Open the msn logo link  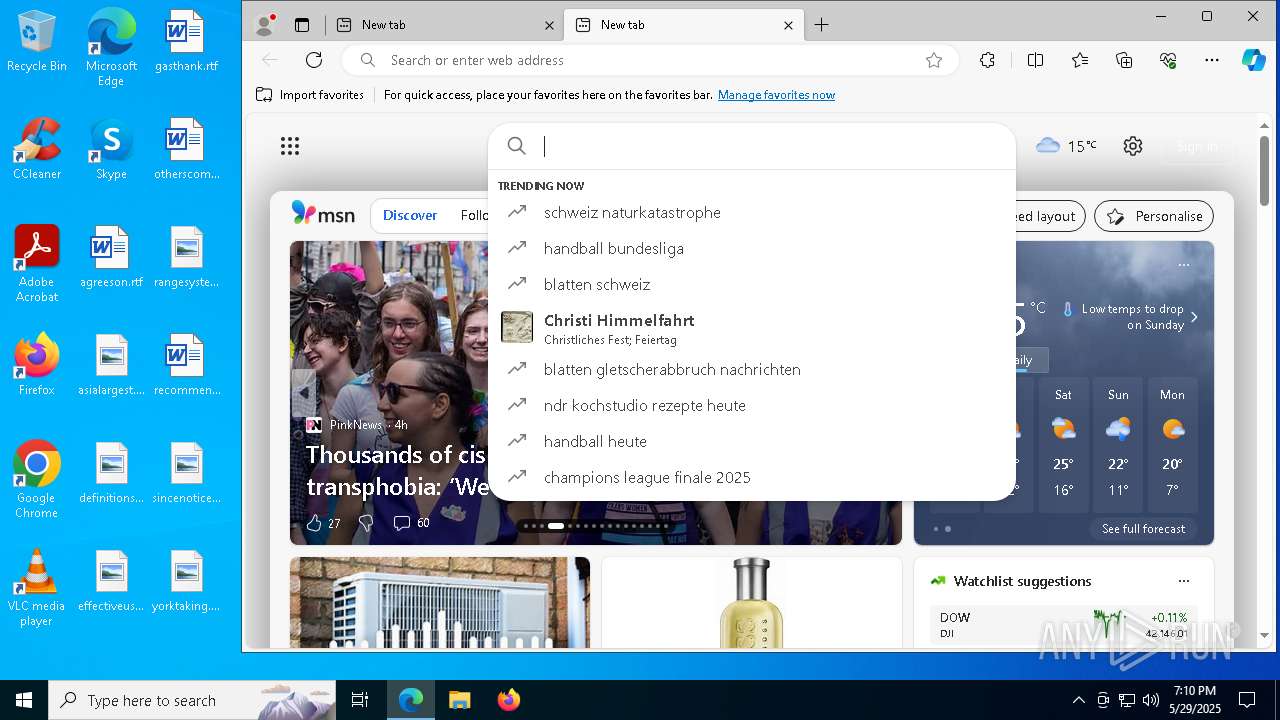tap(323, 214)
